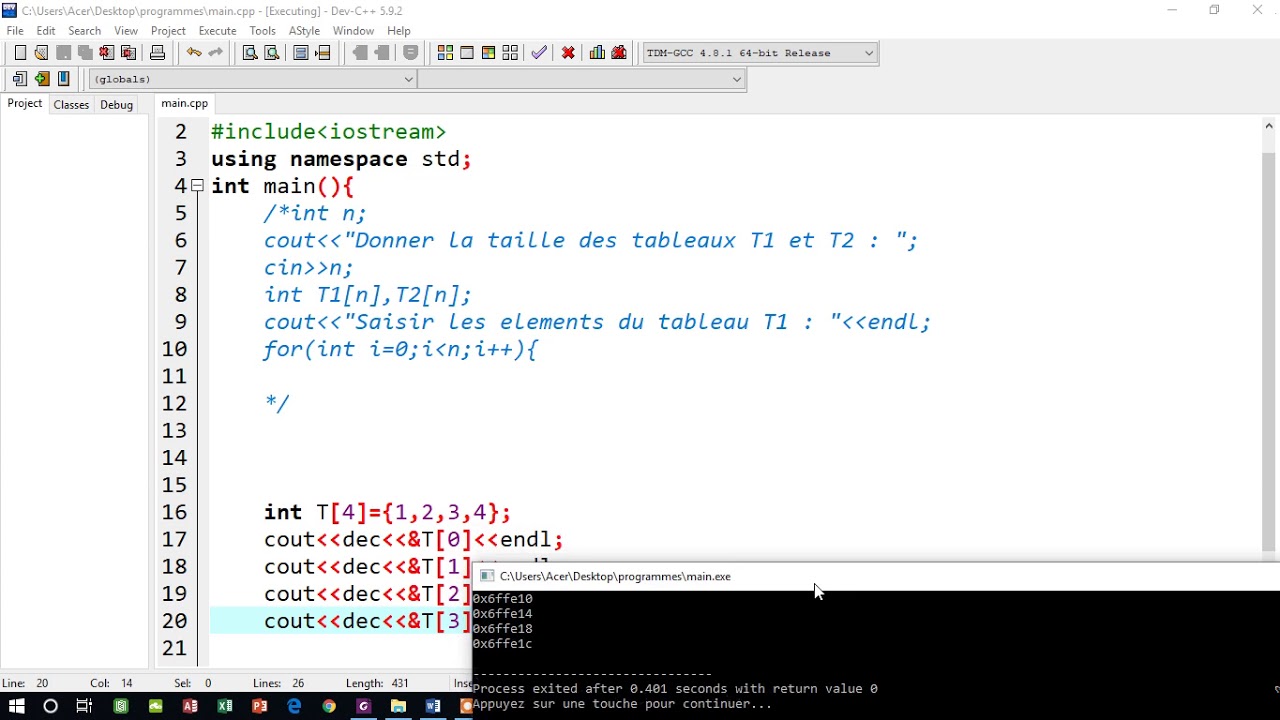Click the 'Length: 431' status bar entry
Image resolution: width=1280 pixels, height=720 pixels.
(377, 683)
